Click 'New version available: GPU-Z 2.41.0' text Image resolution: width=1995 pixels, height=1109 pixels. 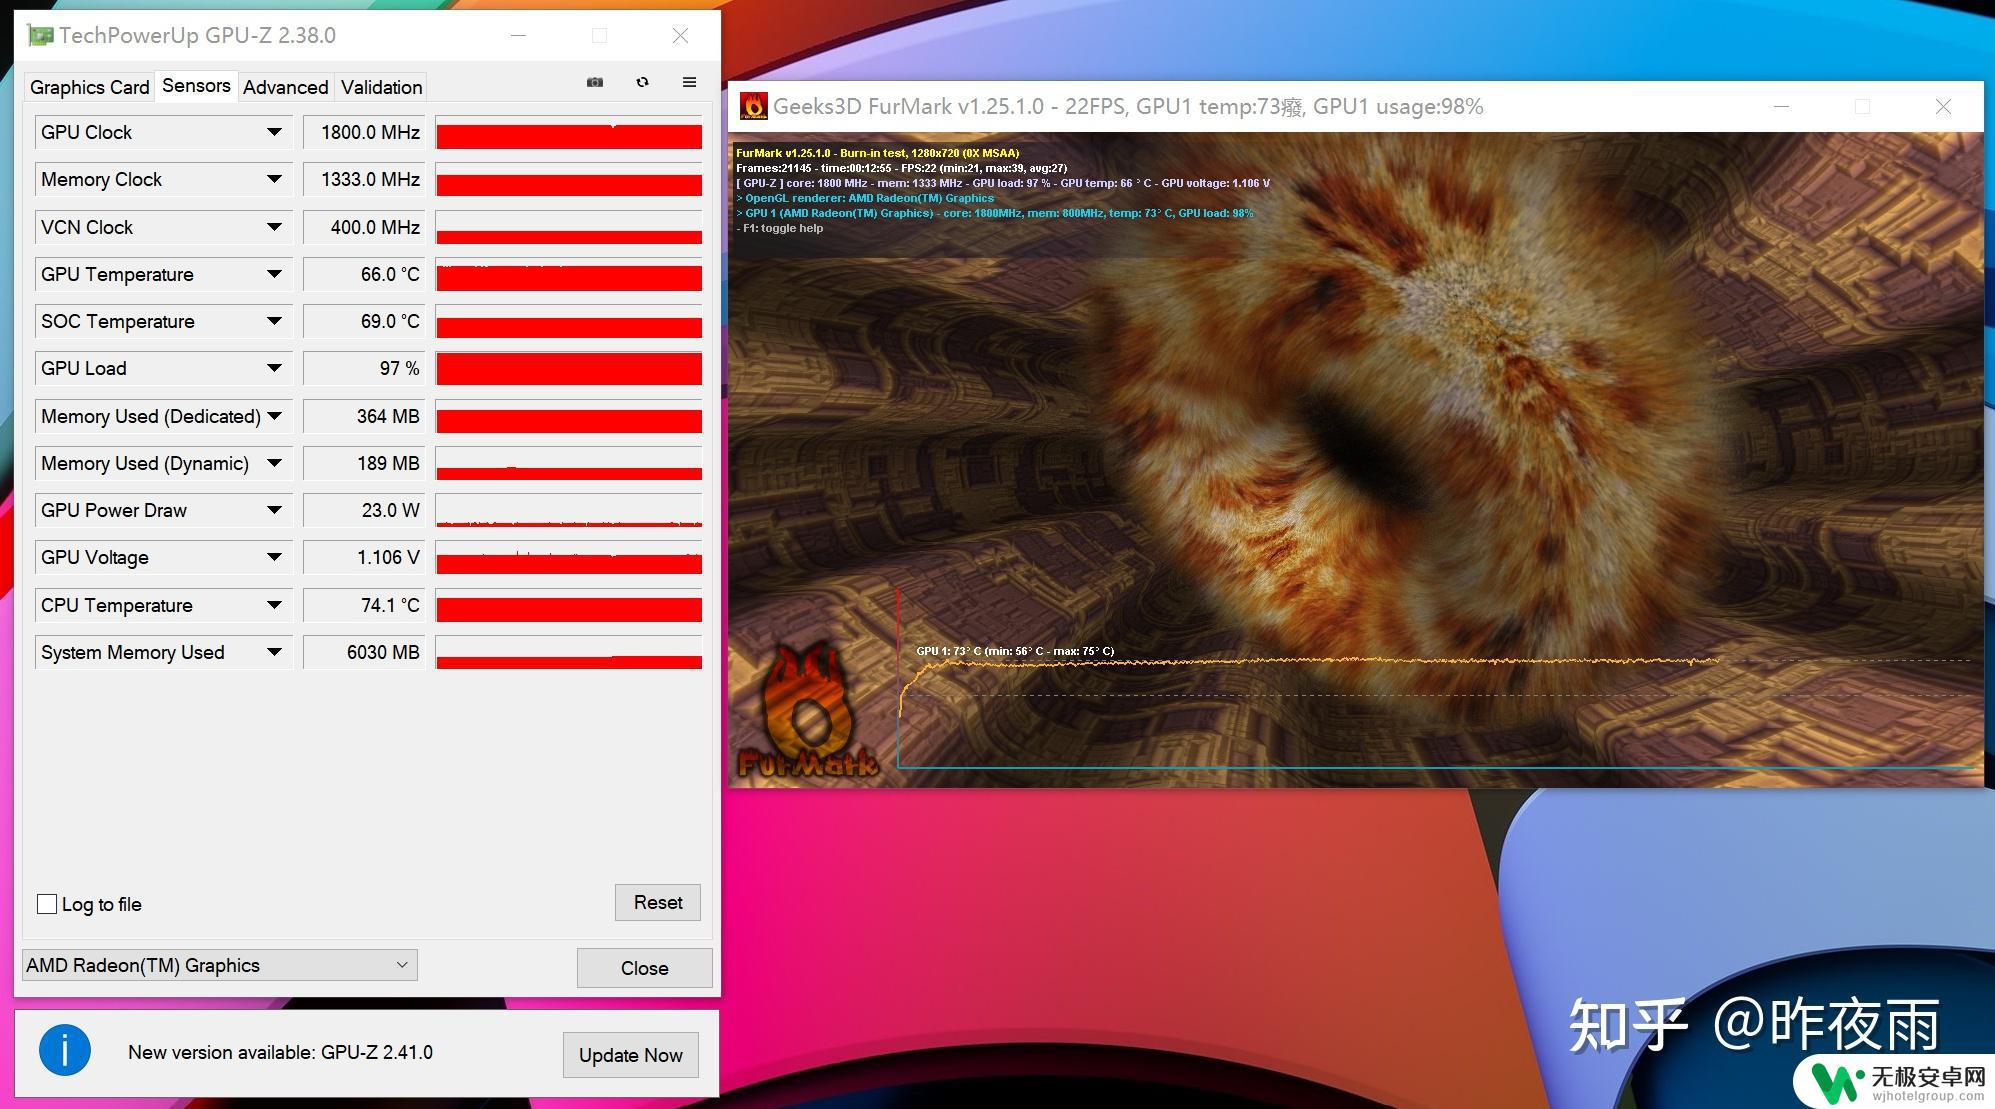point(280,1052)
